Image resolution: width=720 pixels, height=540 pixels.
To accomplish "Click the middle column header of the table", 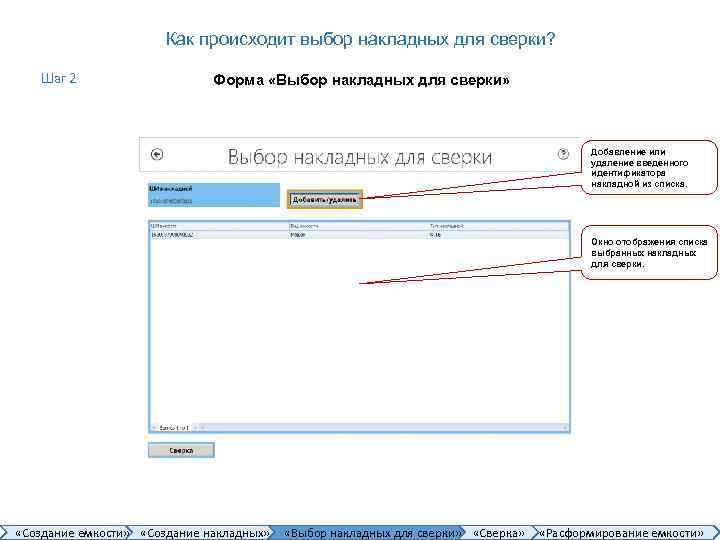I will [x=358, y=226].
